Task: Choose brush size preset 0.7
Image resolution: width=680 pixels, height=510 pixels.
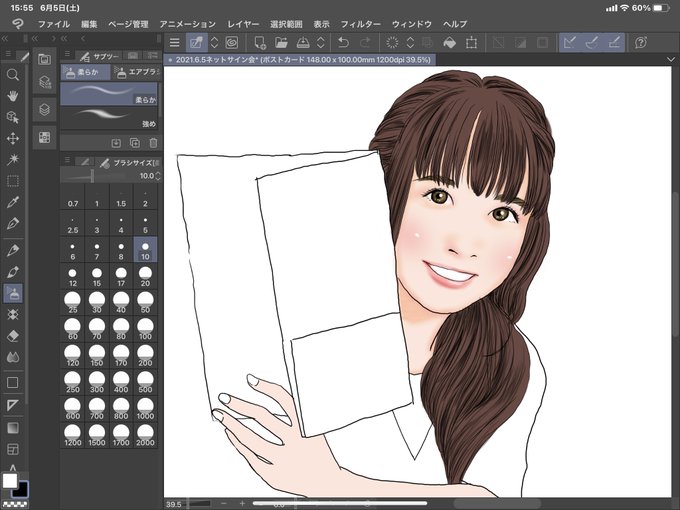Action: tap(73, 198)
